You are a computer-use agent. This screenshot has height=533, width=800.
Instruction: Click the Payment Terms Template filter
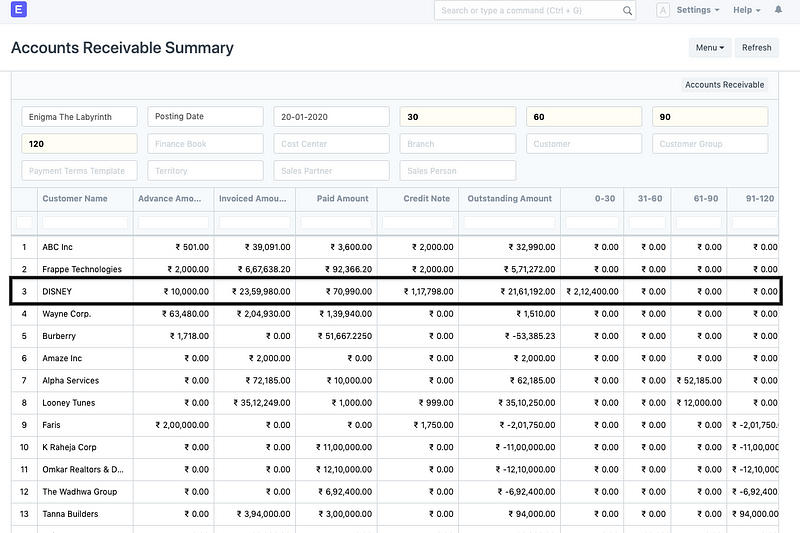click(x=79, y=171)
